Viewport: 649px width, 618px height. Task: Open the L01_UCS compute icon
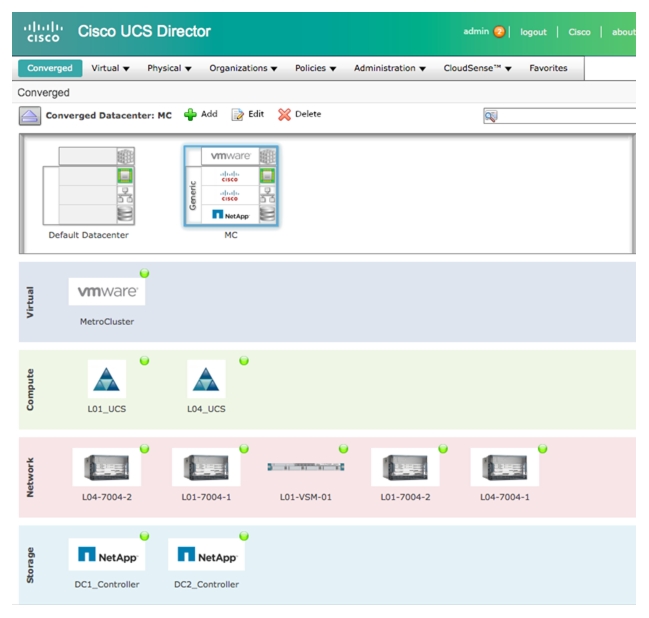coord(107,379)
